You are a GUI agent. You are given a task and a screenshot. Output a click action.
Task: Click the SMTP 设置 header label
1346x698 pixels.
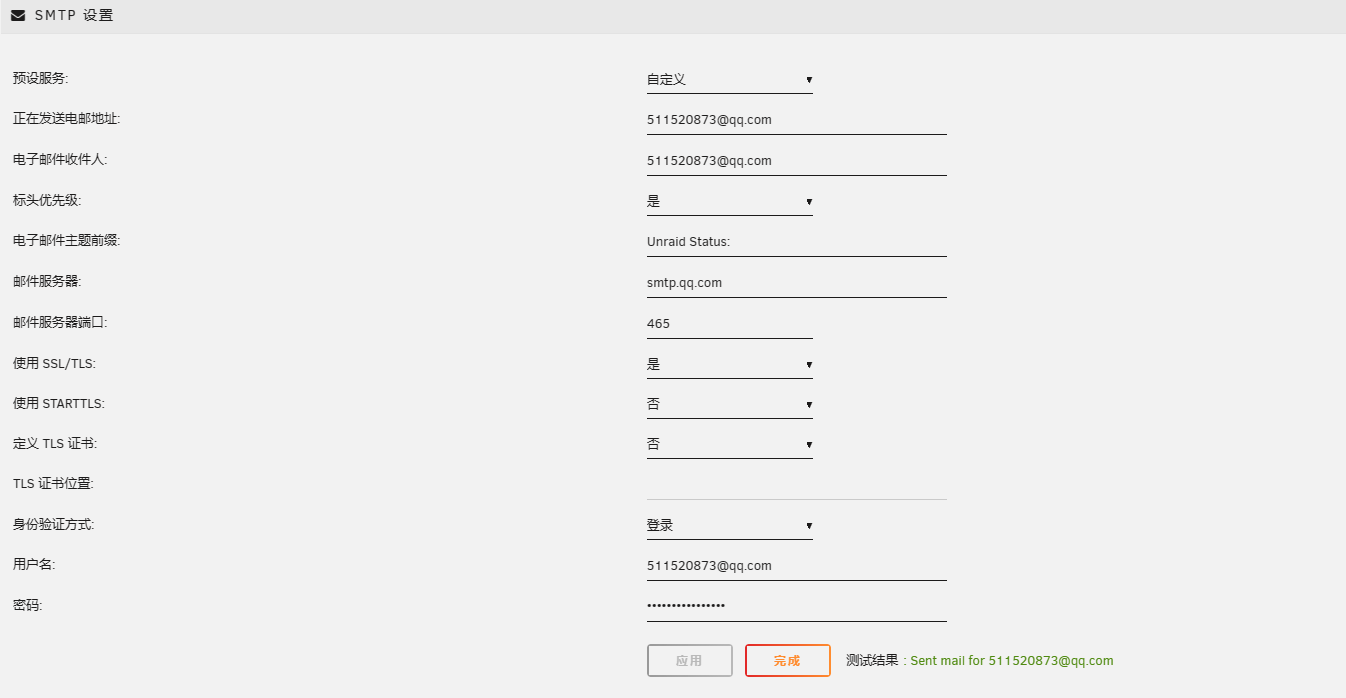[72, 14]
